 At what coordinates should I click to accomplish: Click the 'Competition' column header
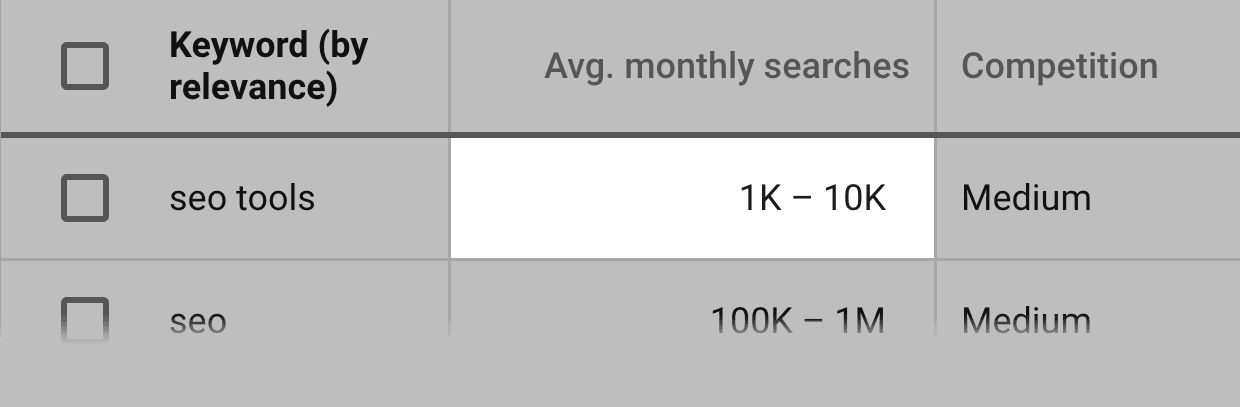point(1060,66)
